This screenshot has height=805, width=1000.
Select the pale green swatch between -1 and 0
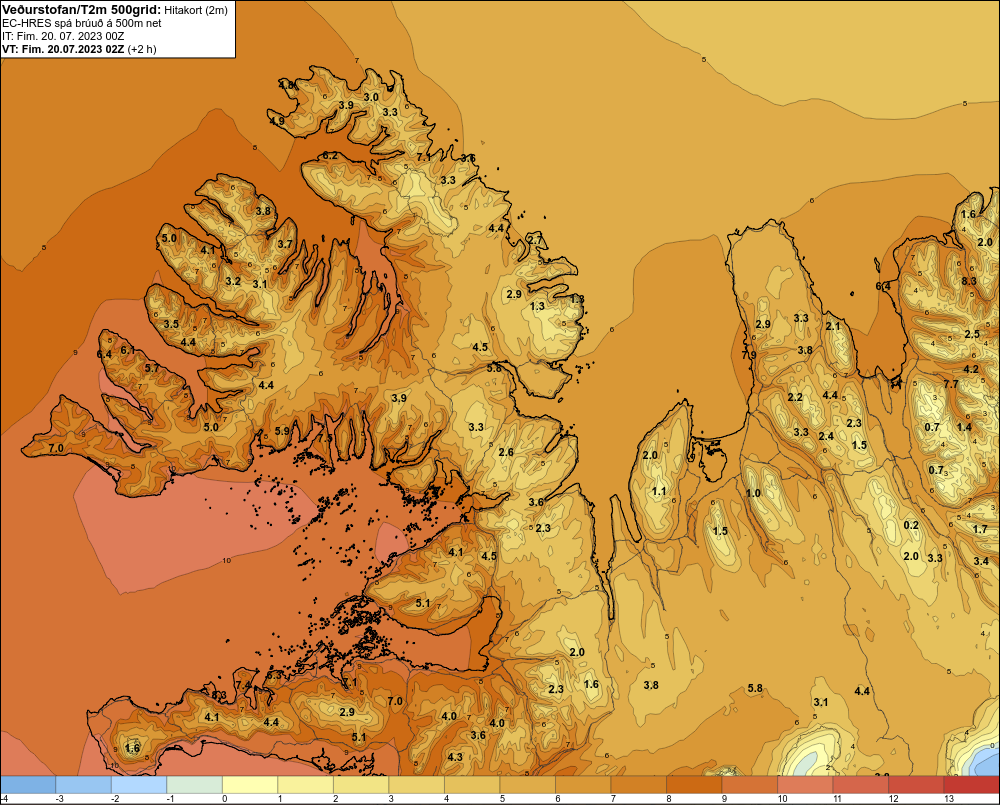[x=195, y=785]
